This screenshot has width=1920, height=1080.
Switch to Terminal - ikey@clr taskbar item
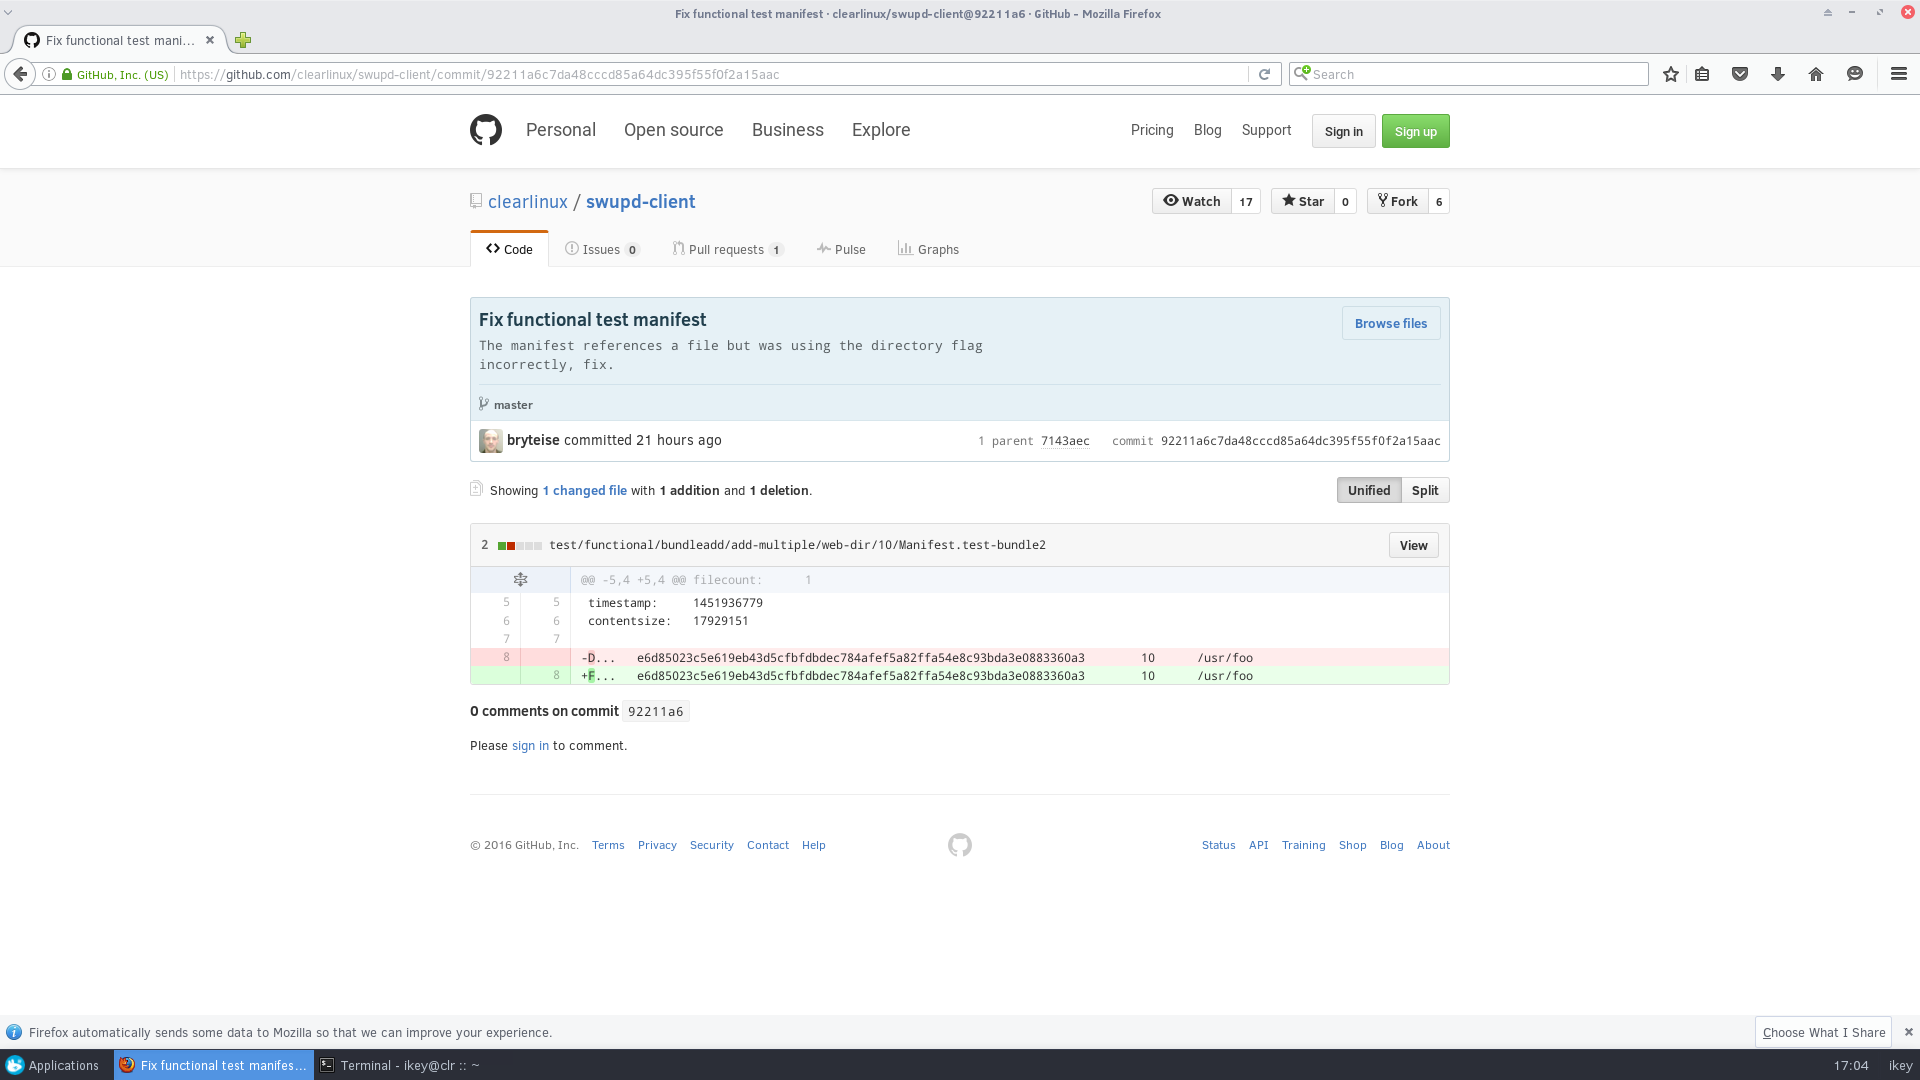click(400, 1065)
